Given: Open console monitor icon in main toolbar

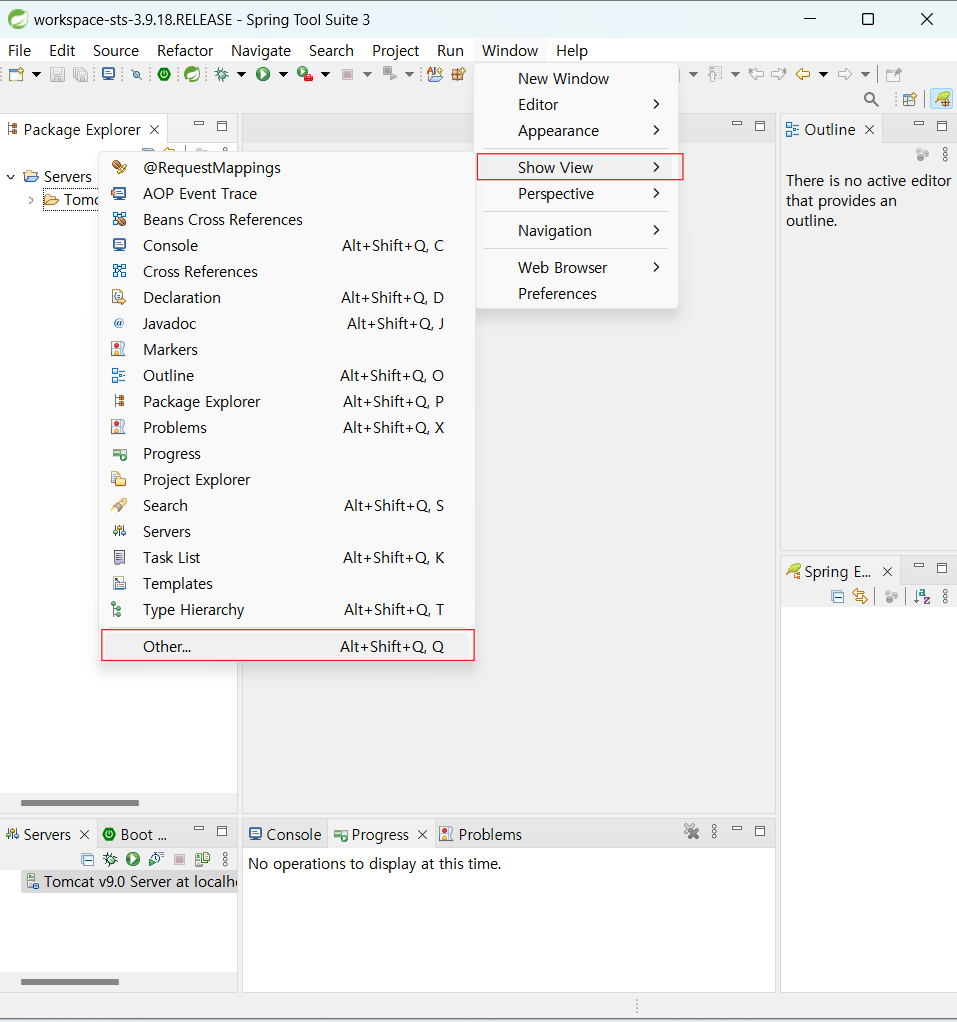Looking at the screenshot, I should [108, 74].
